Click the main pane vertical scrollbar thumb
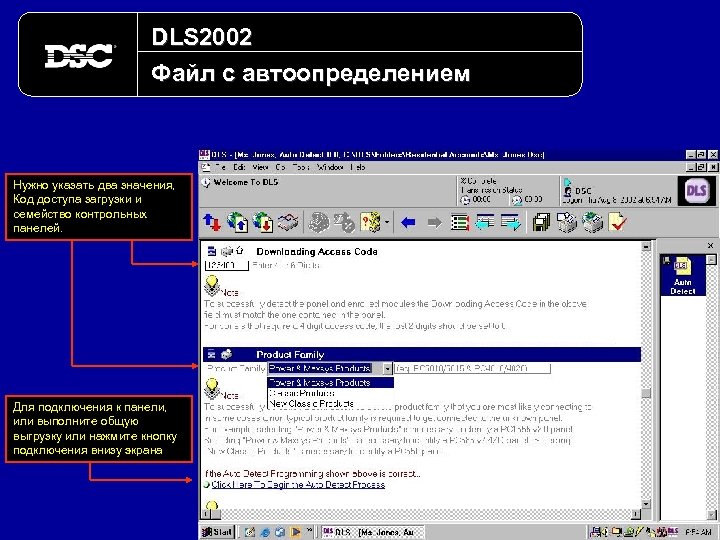This screenshot has height=540, width=720. 646,394
